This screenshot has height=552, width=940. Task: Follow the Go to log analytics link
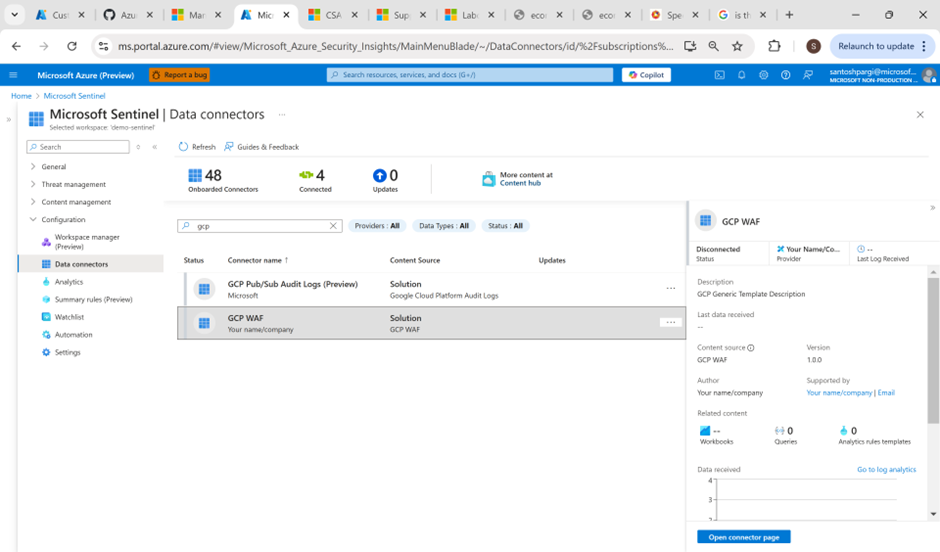887,469
